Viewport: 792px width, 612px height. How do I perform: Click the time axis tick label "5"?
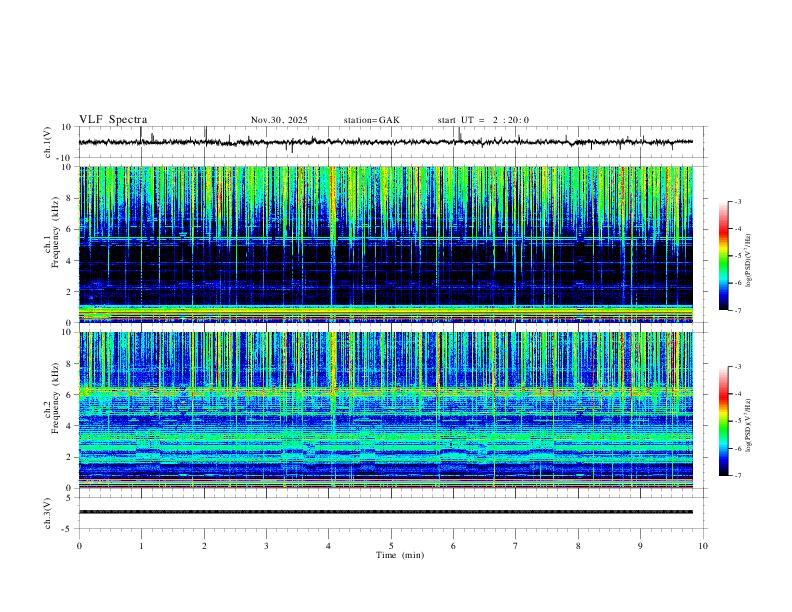click(x=391, y=546)
